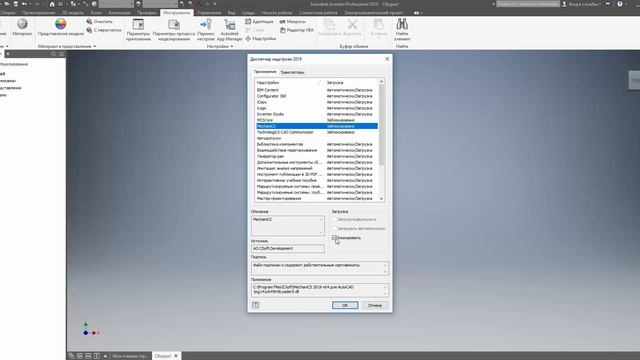
Task: Select the MCSCore add-in row
Action: [x=317, y=120]
